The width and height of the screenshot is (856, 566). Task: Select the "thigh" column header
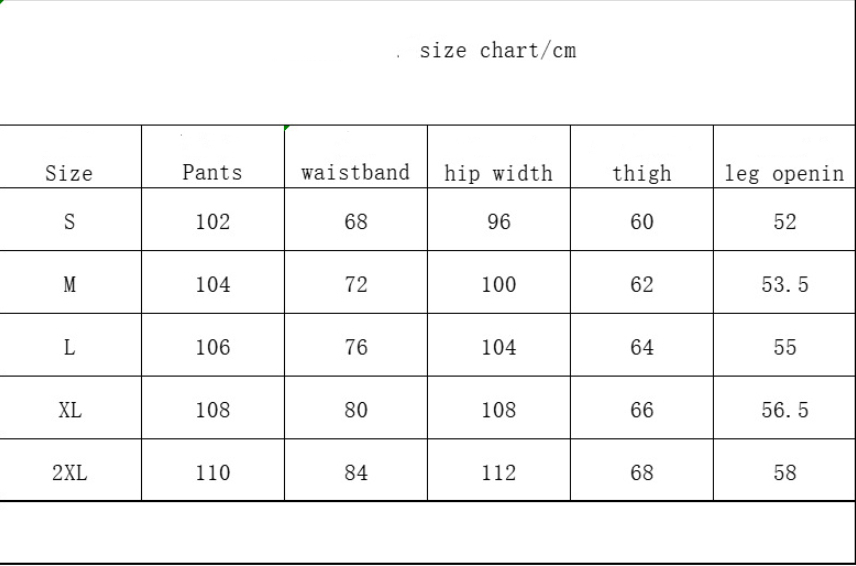[642, 173]
